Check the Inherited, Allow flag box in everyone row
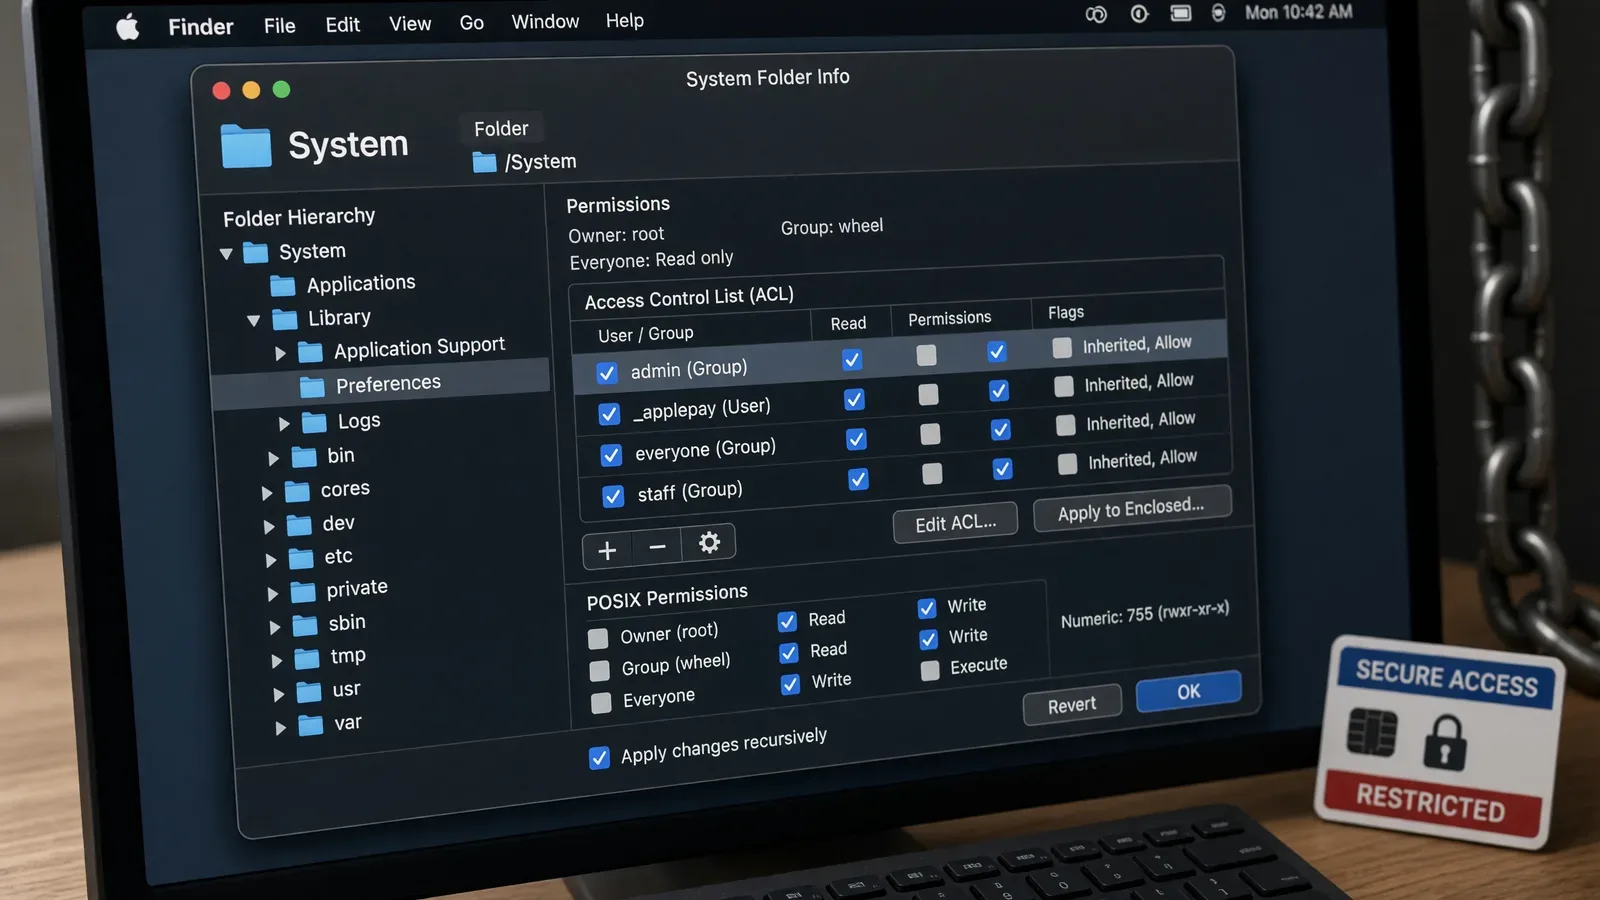The height and width of the screenshot is (900, 1600). (x=1066, y=425)
